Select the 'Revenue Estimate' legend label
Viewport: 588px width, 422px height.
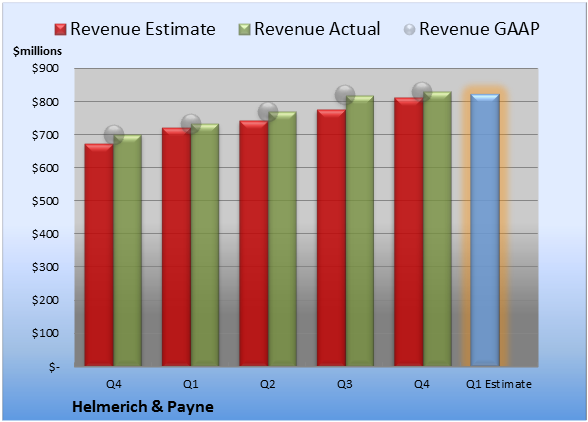coord(143,29)
